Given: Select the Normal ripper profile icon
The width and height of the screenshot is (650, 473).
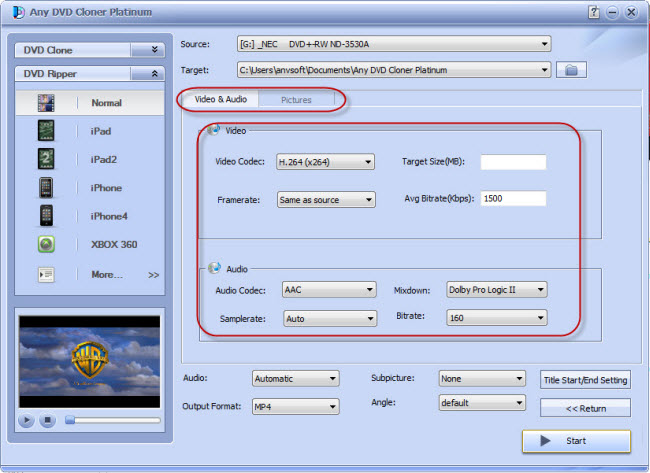Looking at the screenshot, I should (46, 103).
